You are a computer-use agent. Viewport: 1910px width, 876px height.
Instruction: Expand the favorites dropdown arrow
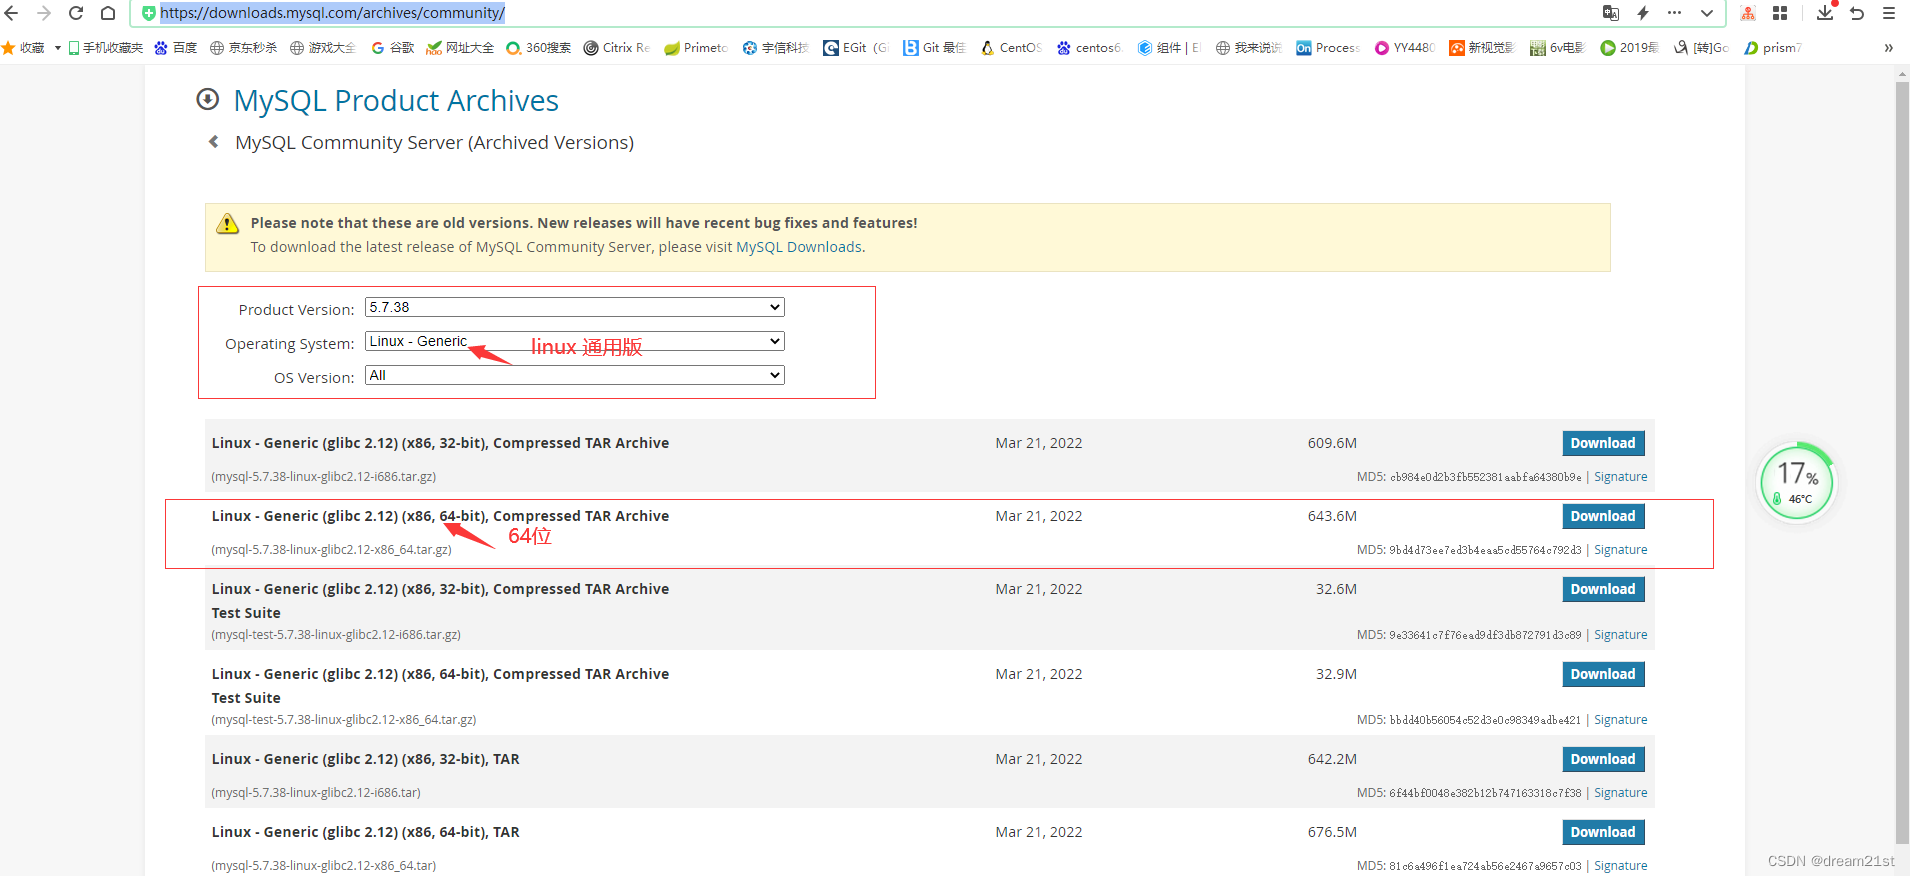pyautogui.click(x=58, y=47)
